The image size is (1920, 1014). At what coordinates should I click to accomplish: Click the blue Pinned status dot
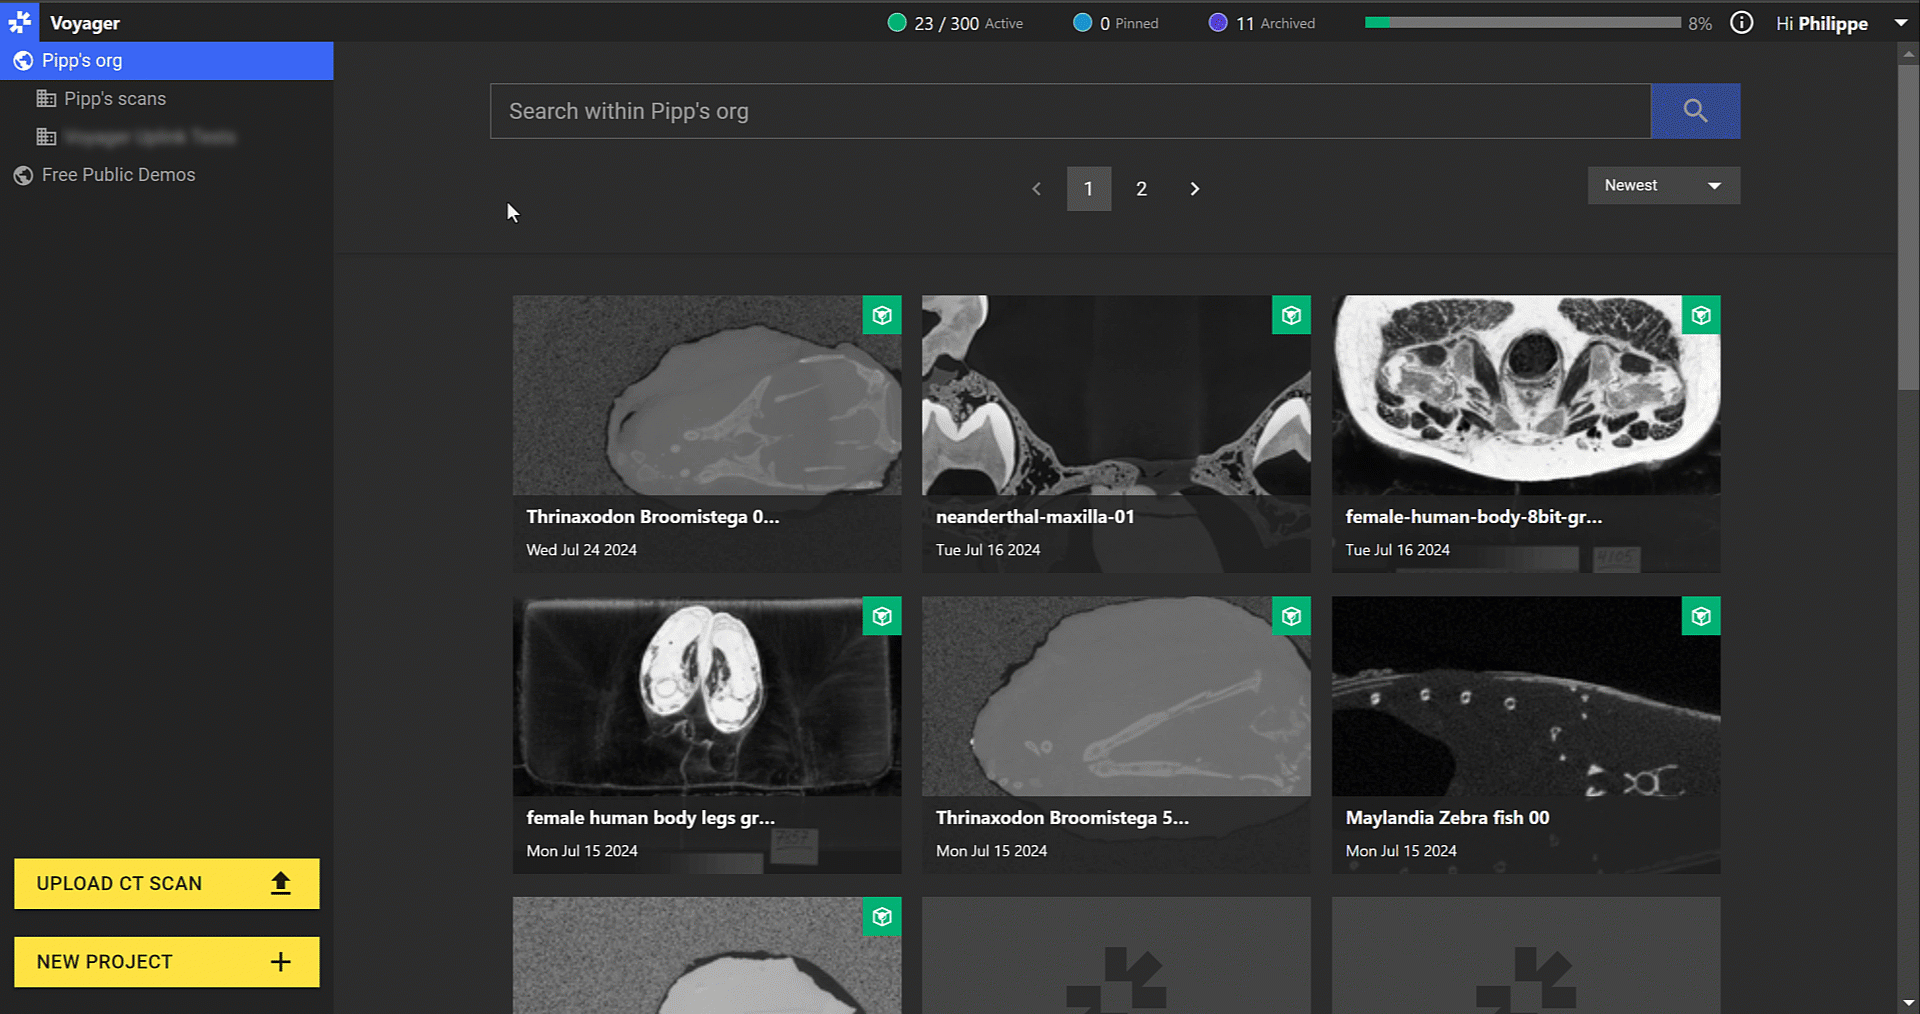click(1082, 23)
